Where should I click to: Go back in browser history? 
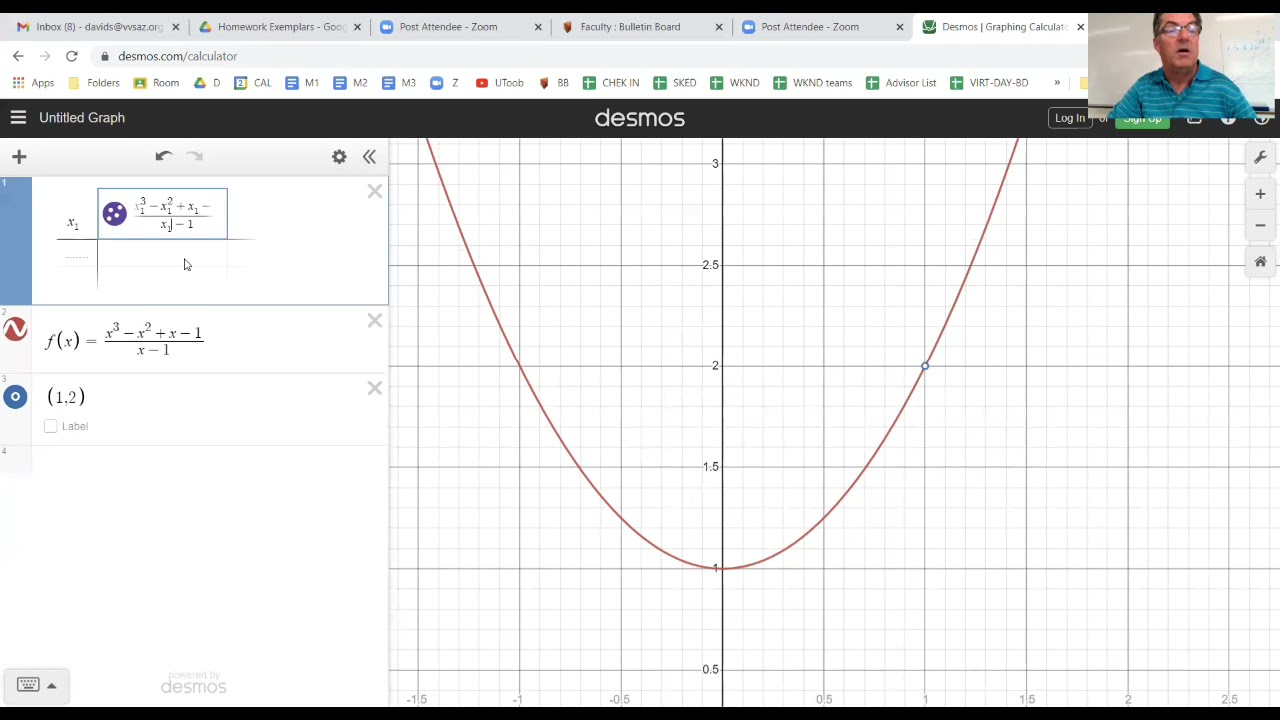[18, 56]
